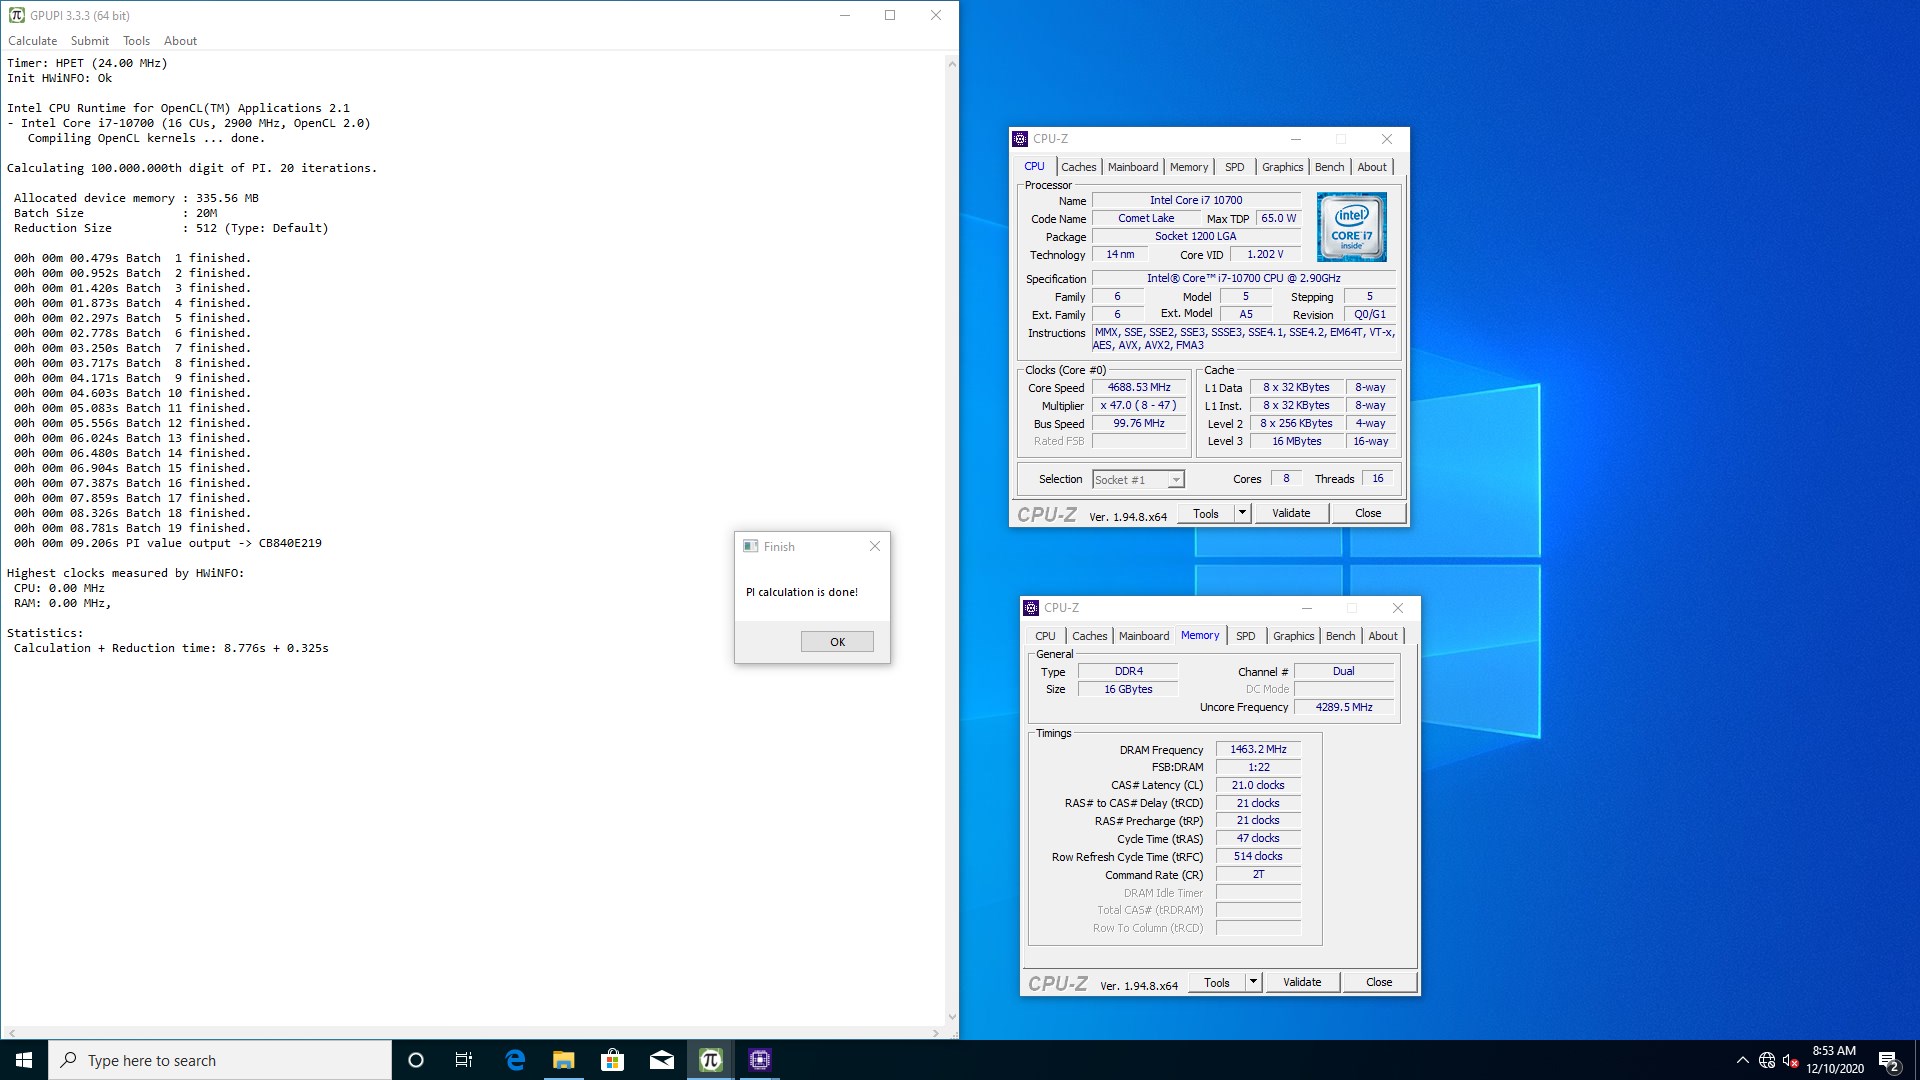Viewport: 1920px width, 1080px height.
Task: Minimize the upper CPU-Z window
Action: 1296,139
